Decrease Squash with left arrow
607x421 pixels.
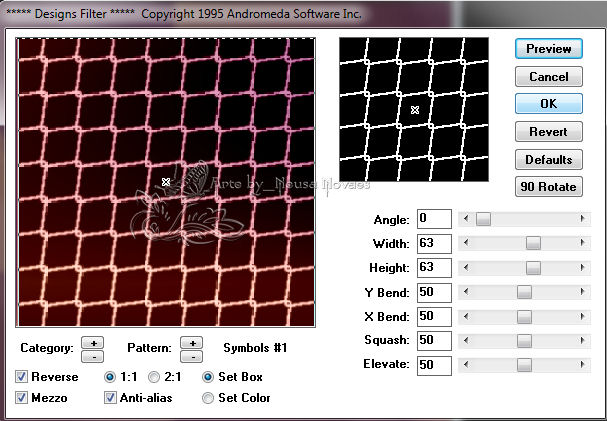click(x=466, y=341)
